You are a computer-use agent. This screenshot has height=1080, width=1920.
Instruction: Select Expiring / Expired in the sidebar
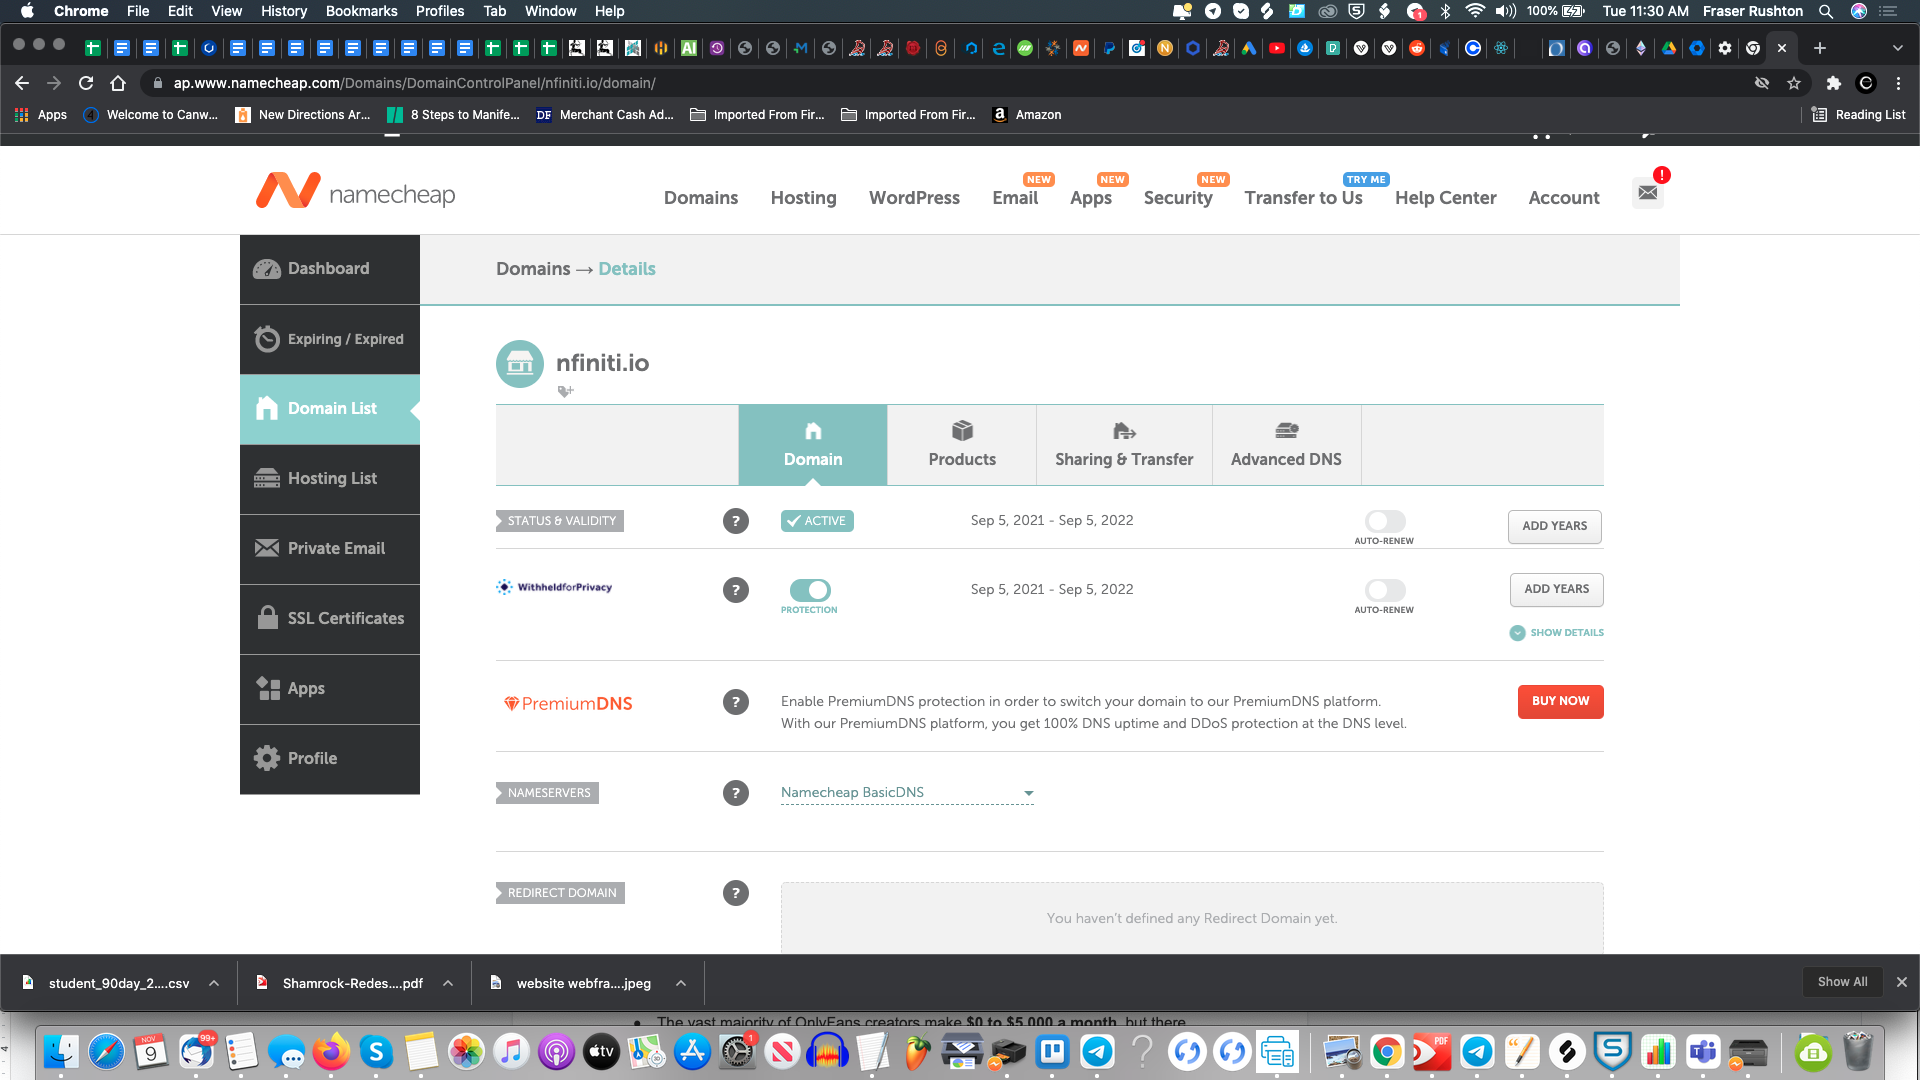coord(345,339)
